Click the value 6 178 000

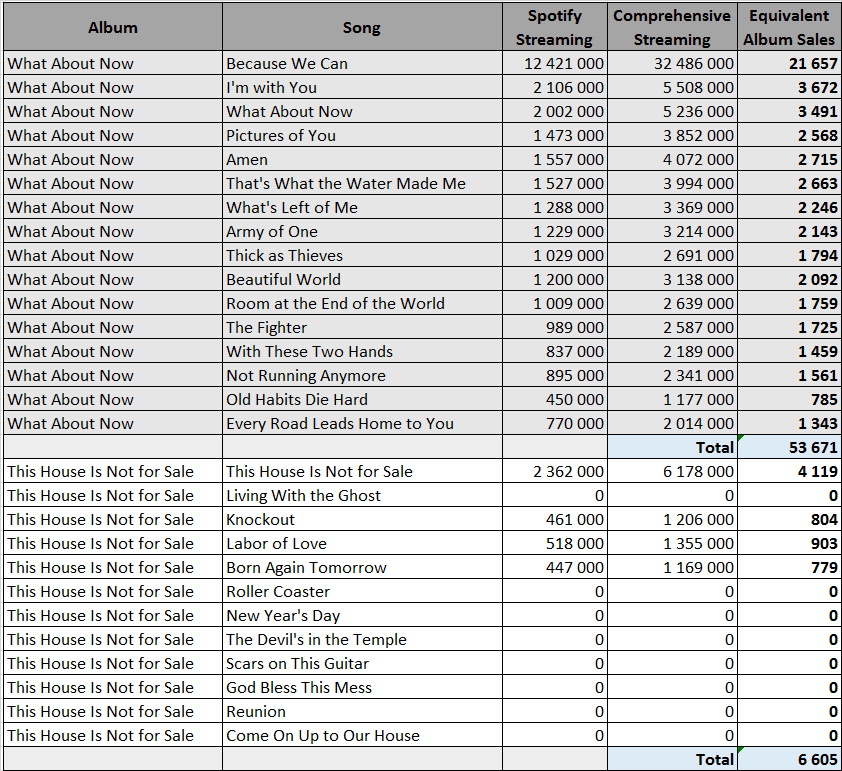click(x=672, y=471)
